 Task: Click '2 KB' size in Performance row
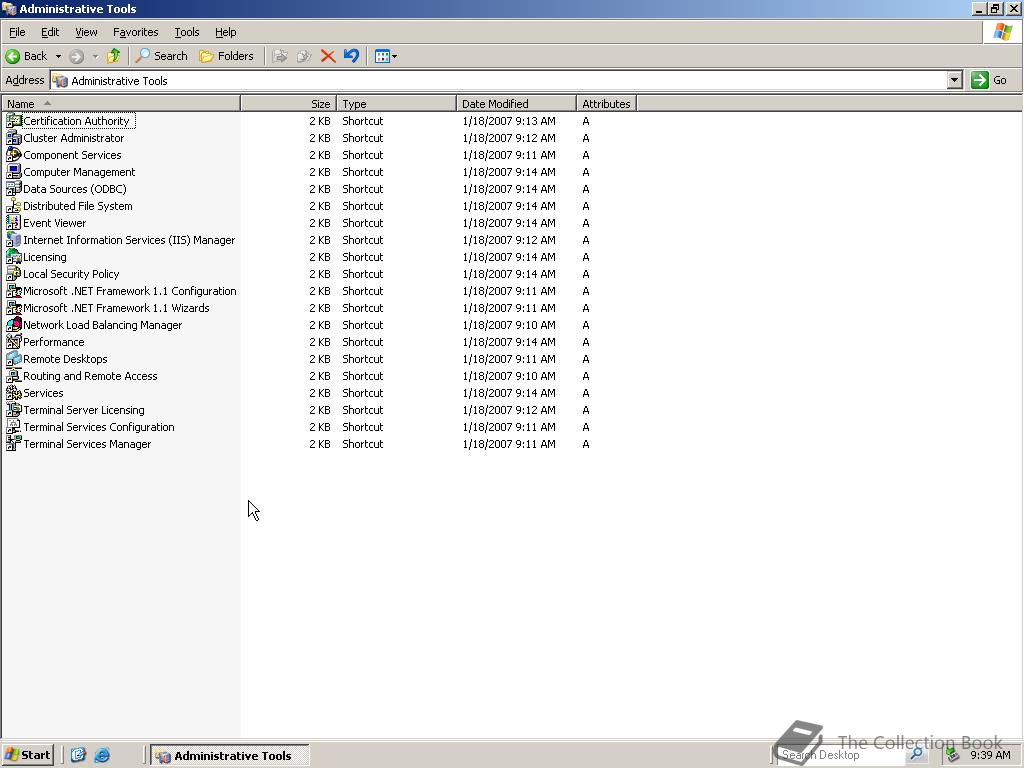click(319, 342)
